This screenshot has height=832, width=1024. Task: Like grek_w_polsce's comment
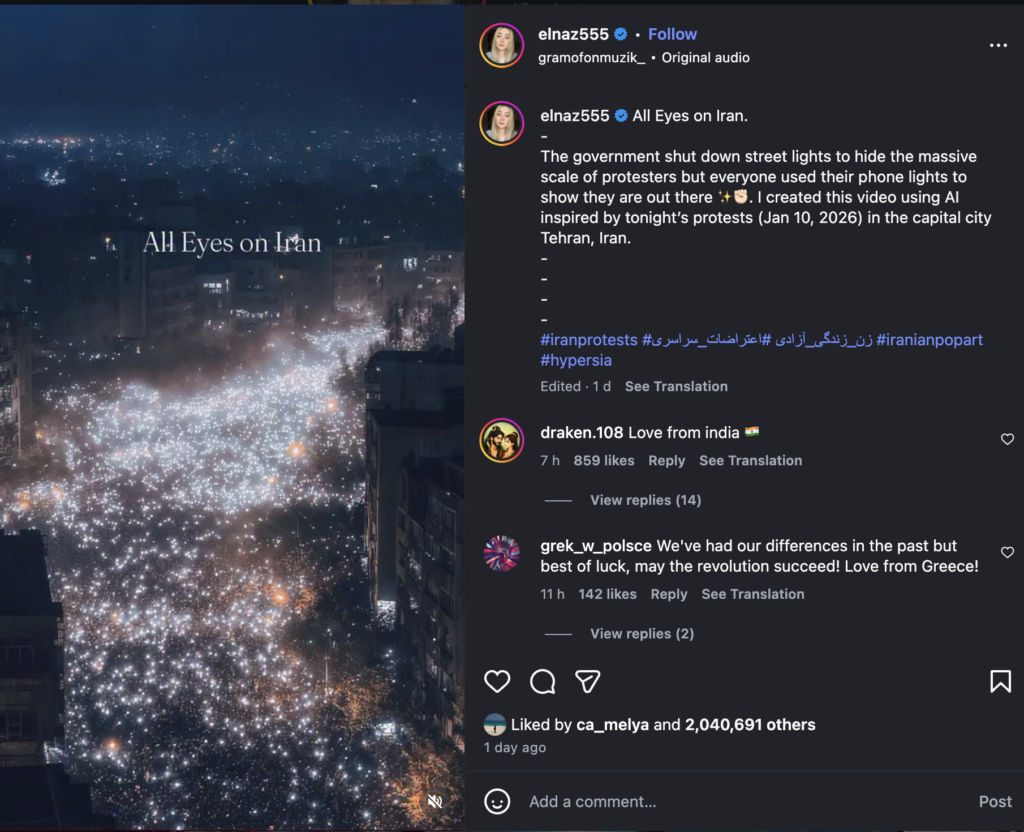(x=1007, y=552)
